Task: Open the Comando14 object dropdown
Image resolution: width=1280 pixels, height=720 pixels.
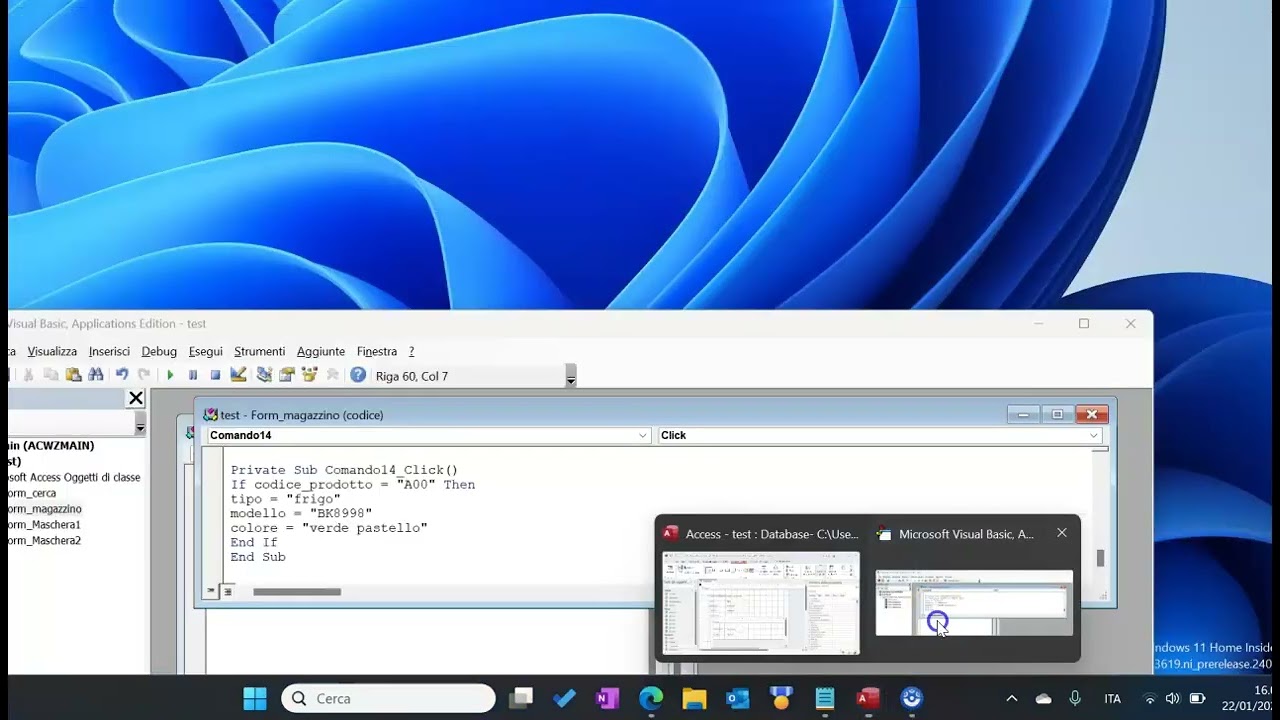Action: (x=644, y=435)
